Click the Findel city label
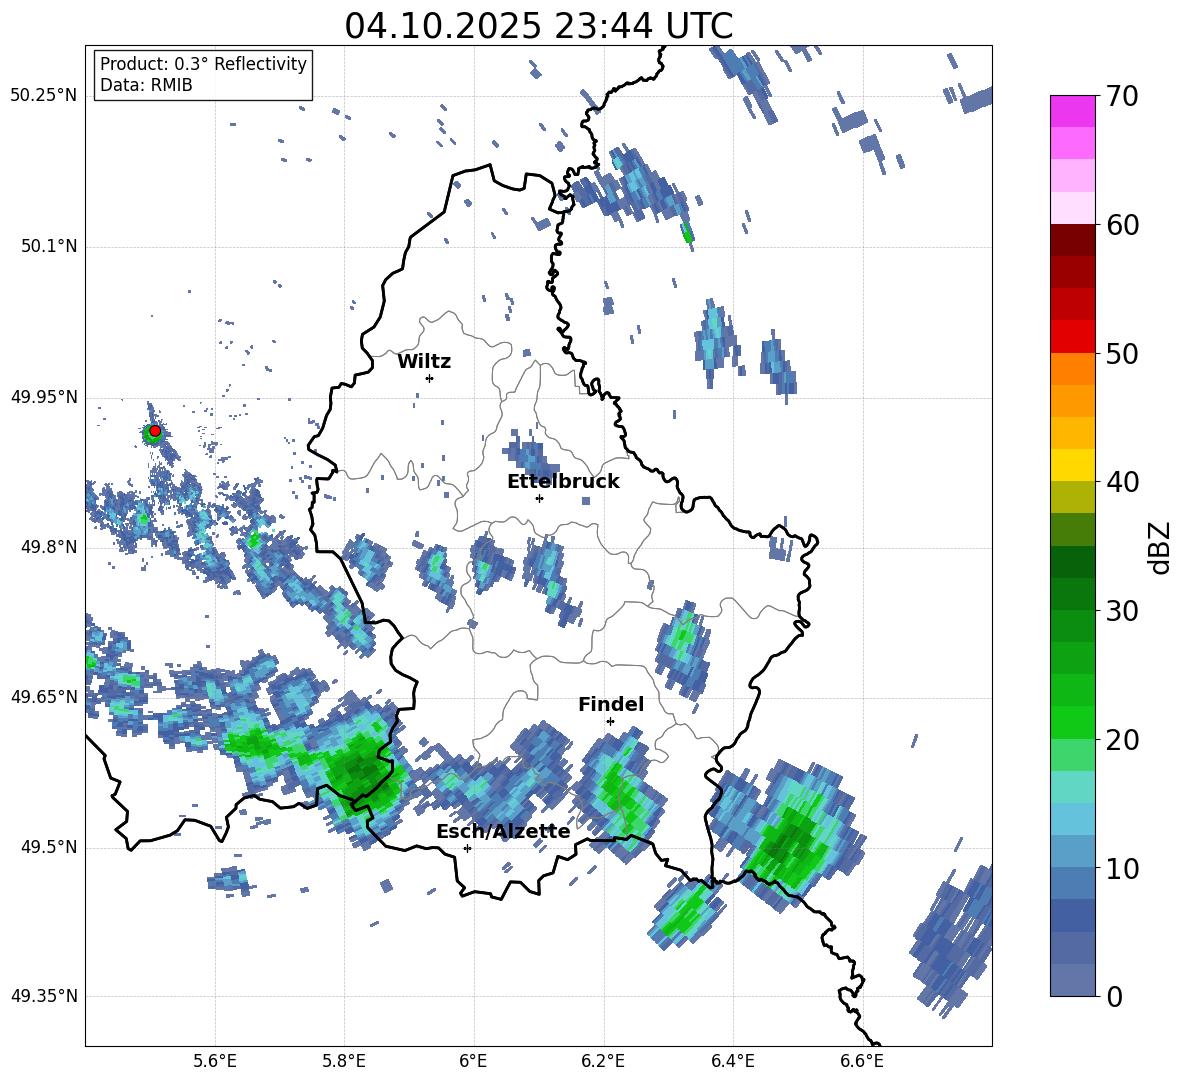Screen dimensions: 1184x1081 [611, 704]
